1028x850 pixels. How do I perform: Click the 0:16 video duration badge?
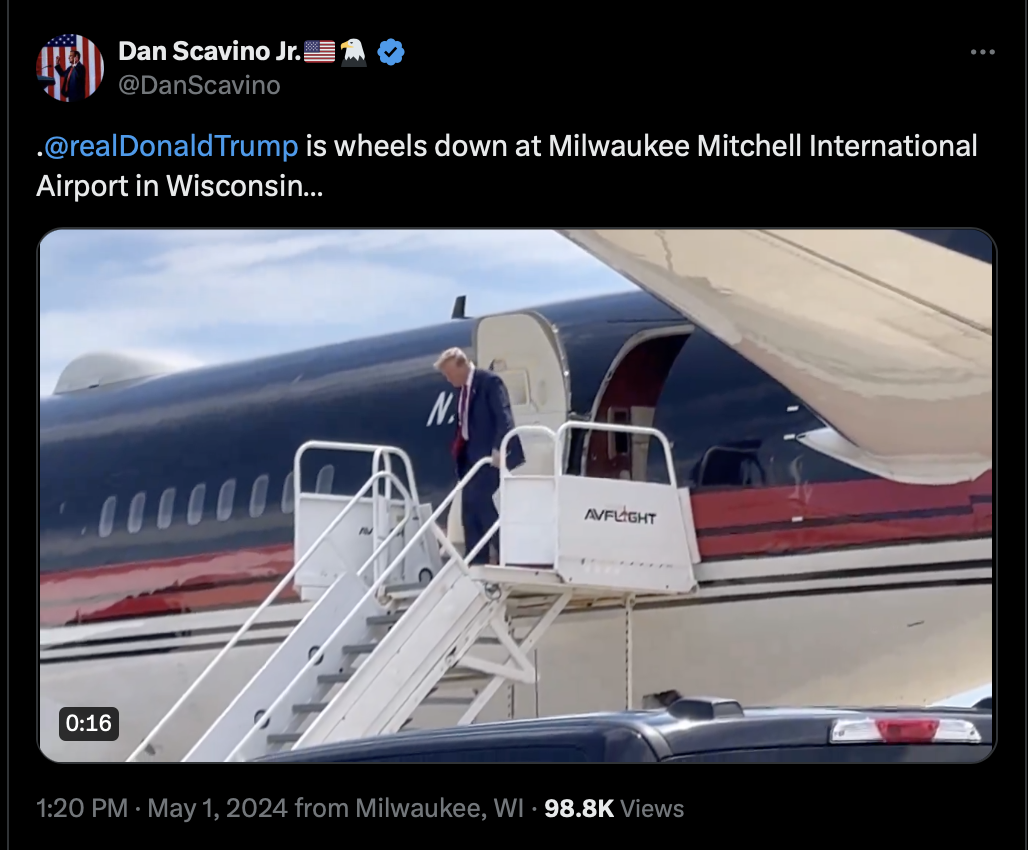click(89, 723)
